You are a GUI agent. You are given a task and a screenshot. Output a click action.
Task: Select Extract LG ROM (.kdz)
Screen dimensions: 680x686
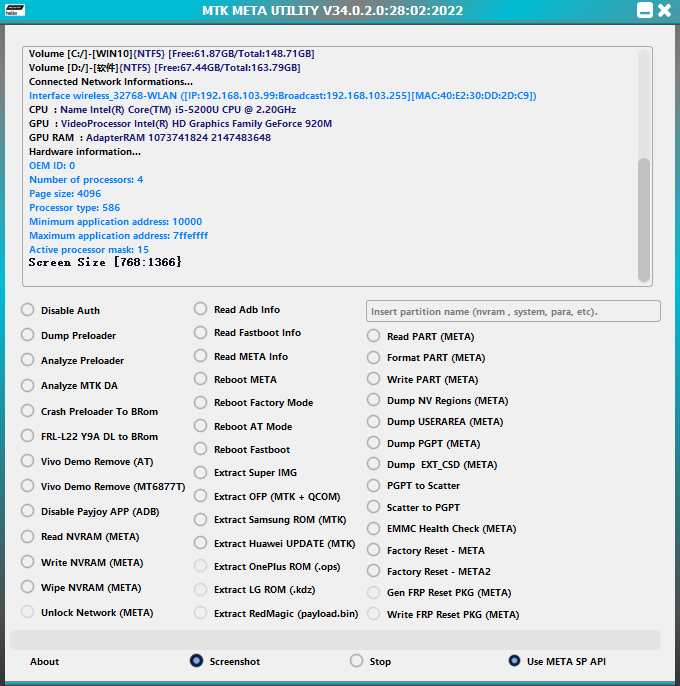200,589
